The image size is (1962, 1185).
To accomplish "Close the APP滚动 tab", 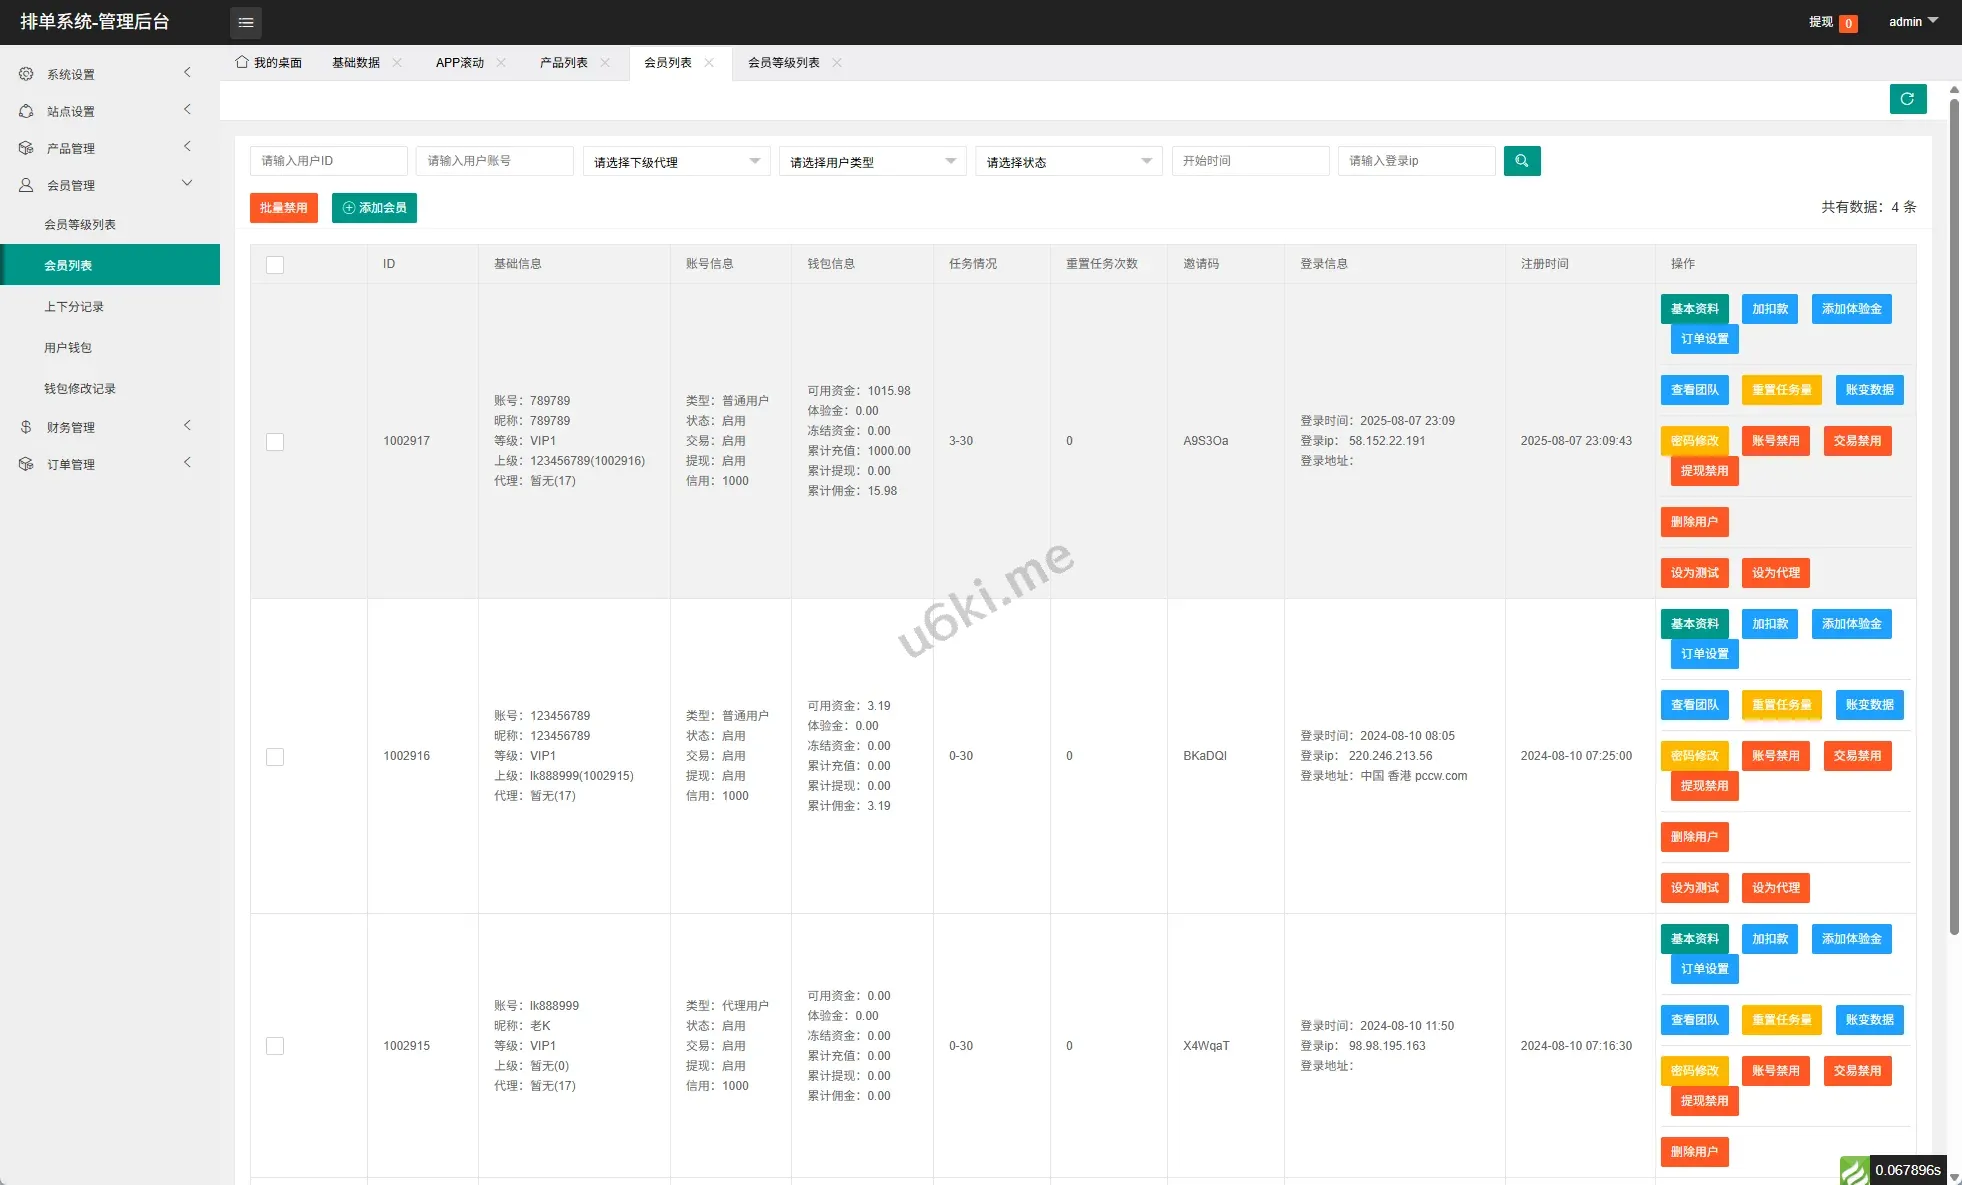I will (501, 62).
